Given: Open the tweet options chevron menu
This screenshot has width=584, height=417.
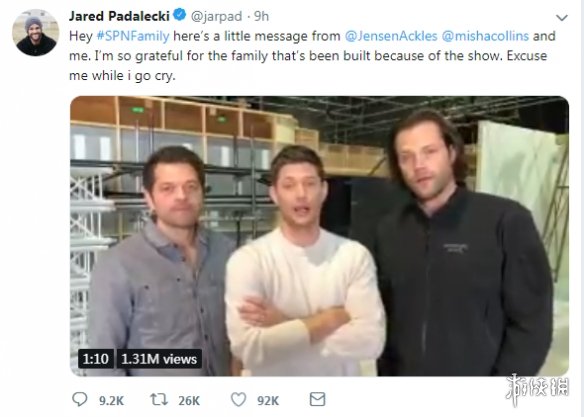Looking at the screenshot, I should pos(562,17).
